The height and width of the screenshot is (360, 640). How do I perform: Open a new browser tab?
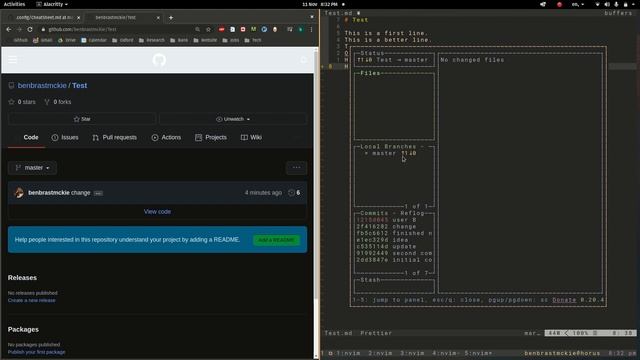pyautogui.click(x=171, y=18)
